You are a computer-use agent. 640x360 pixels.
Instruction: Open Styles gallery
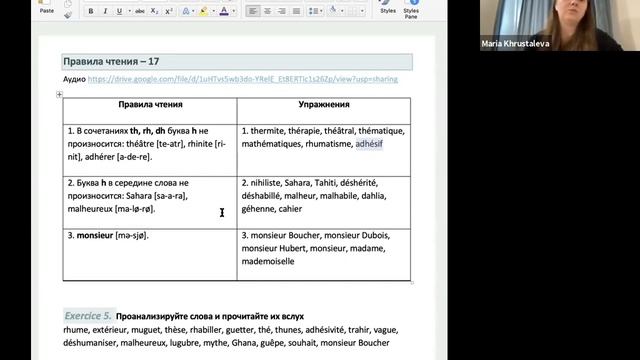[388, 8]
